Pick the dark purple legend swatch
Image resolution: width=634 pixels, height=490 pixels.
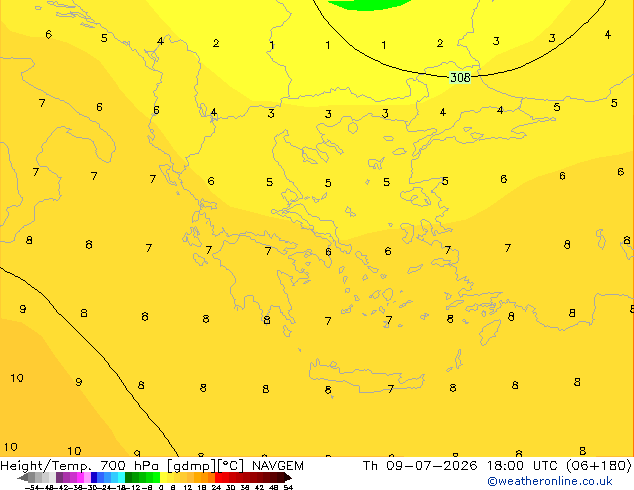59,477
